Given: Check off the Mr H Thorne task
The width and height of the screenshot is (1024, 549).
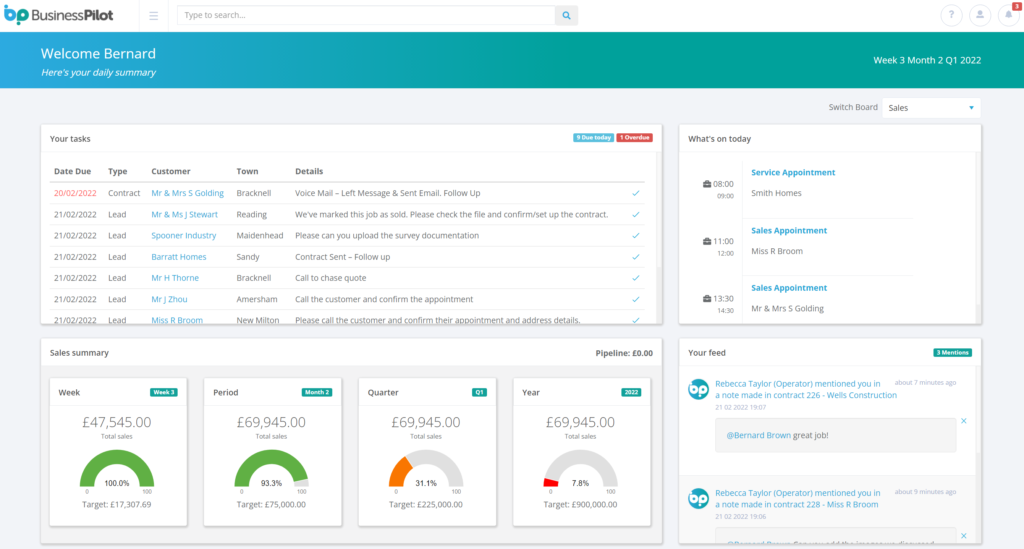Looking at the screenshot, I should [636, 278].
